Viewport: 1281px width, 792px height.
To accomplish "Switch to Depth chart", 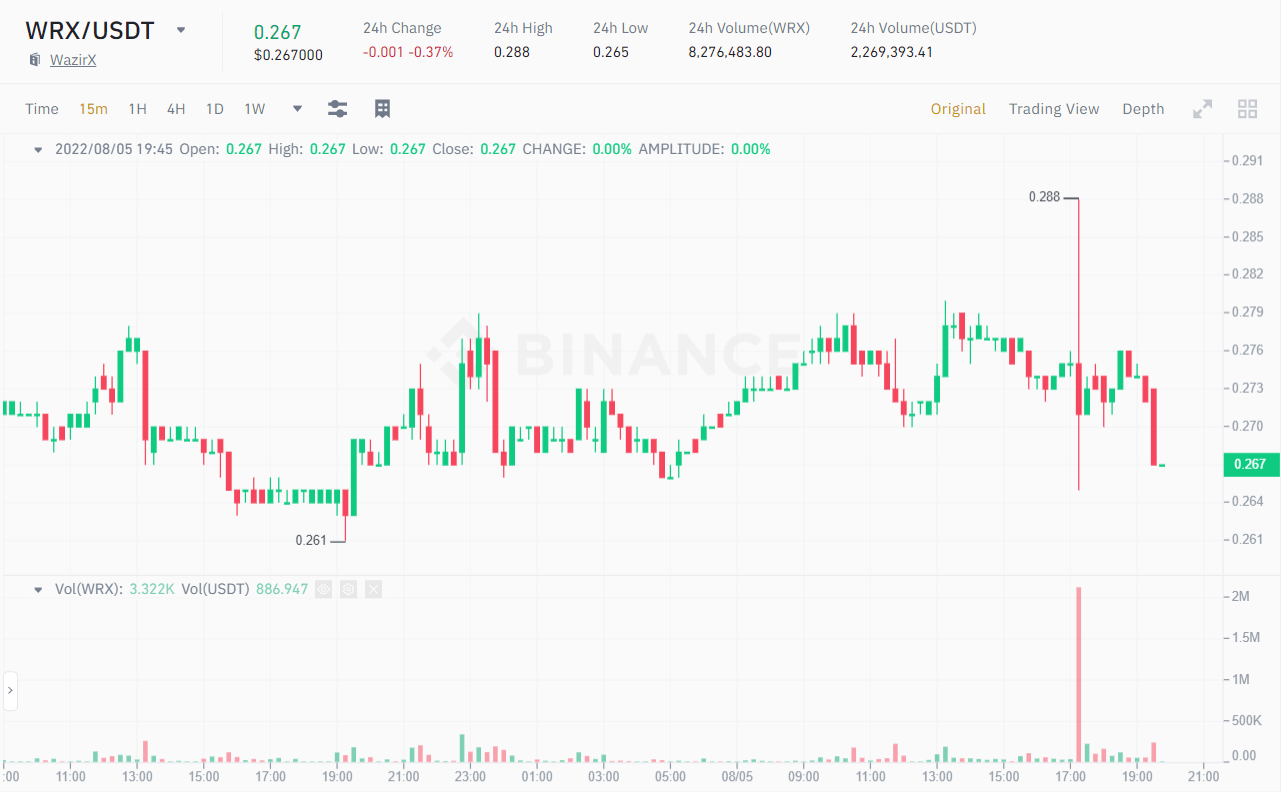I will point(1143,109).
